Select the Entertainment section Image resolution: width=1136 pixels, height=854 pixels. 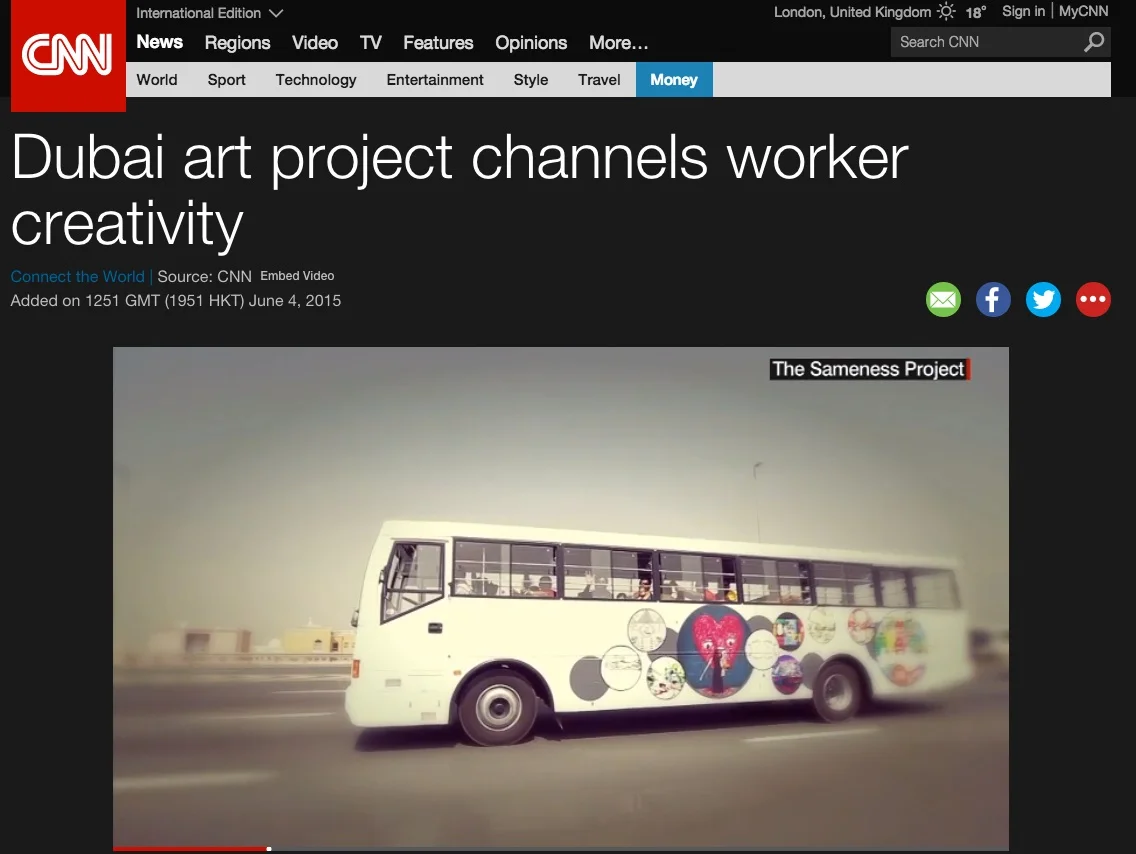pyautogui.click(x=435, y=79)
